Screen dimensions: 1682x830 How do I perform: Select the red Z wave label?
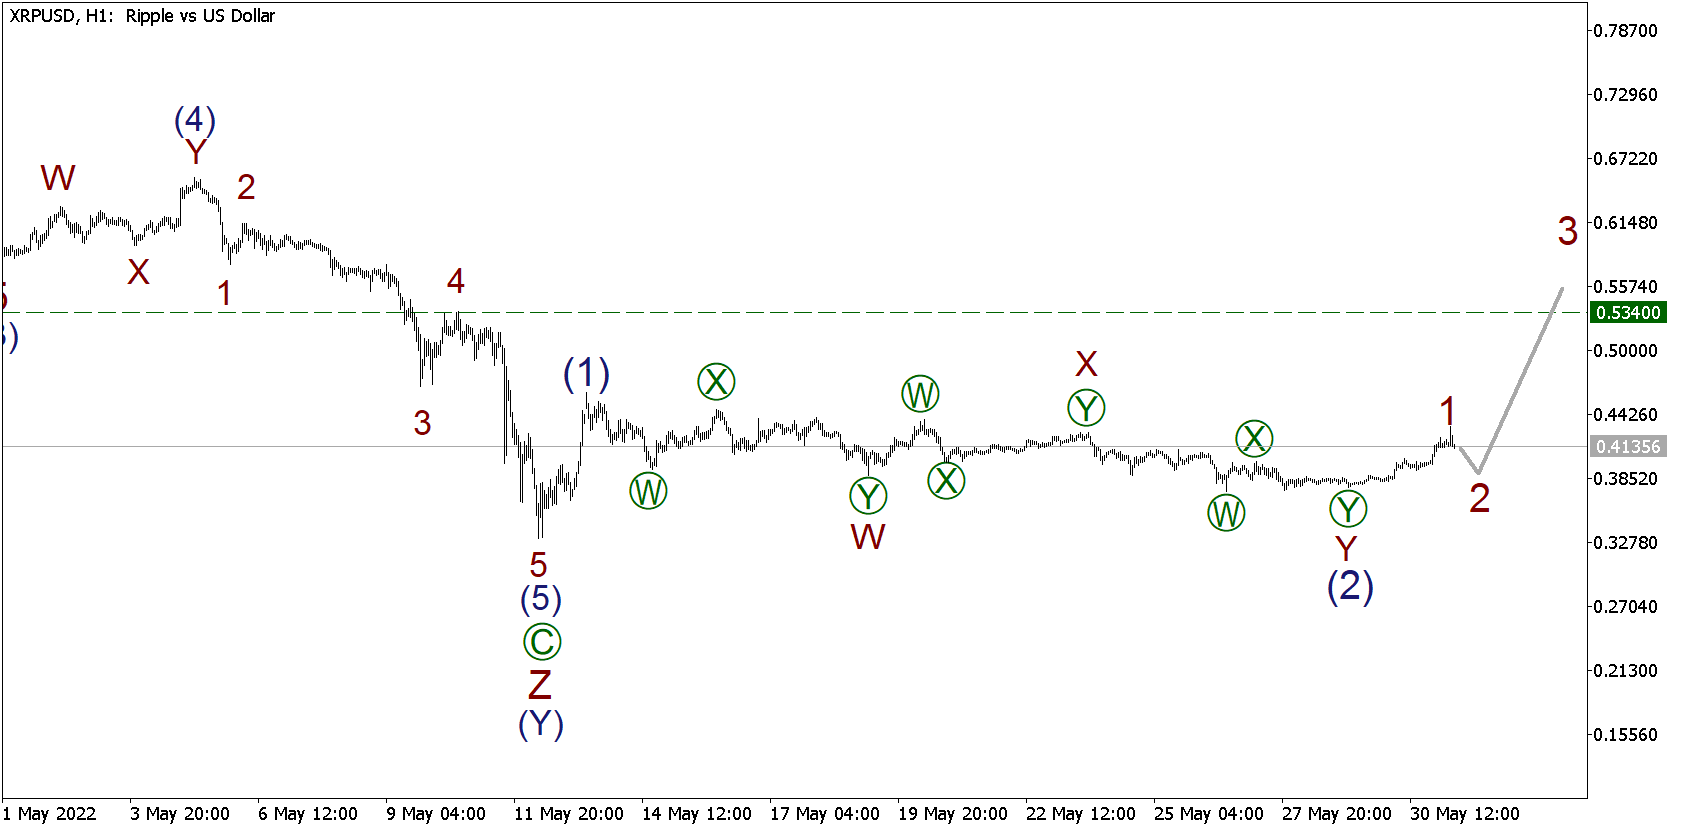[540, 686]
